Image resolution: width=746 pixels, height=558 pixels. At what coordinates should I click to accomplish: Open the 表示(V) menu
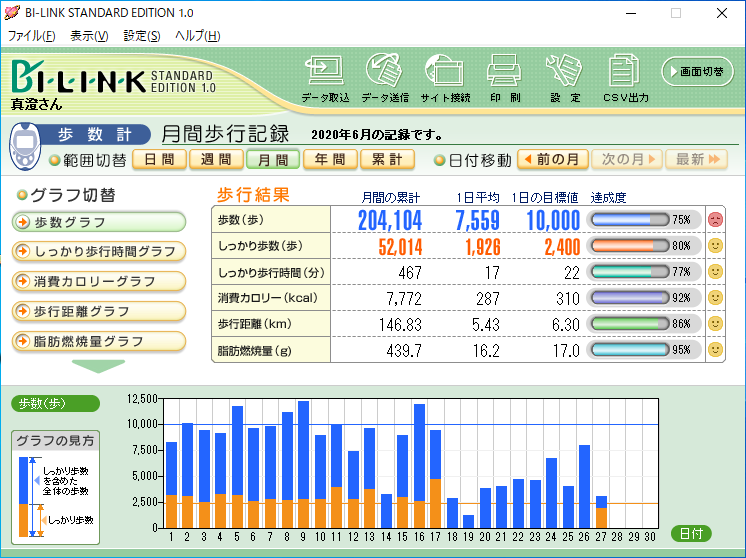click(x=89, y=36)
